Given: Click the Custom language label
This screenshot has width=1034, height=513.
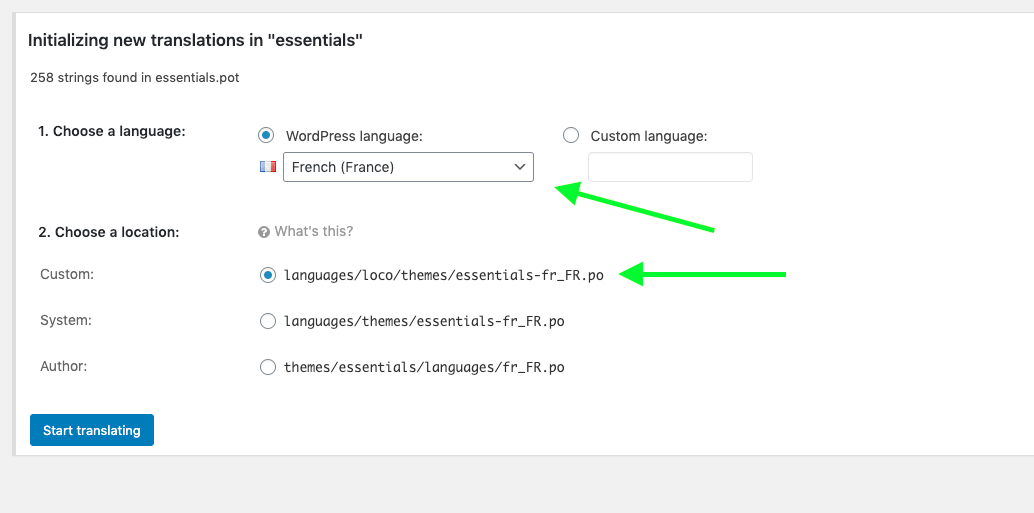Looking at the screenshot, I should tap(649, 136).
